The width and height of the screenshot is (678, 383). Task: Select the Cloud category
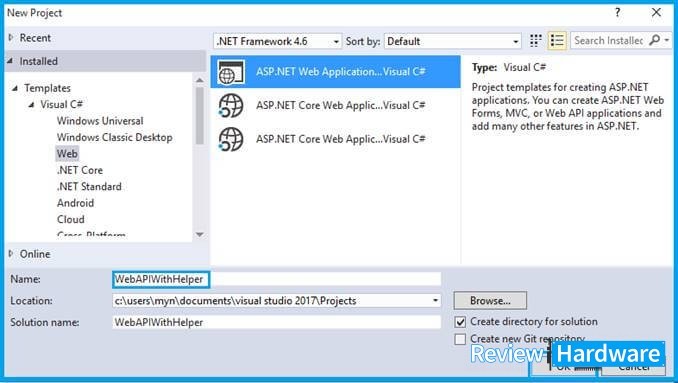click(70, 220)
